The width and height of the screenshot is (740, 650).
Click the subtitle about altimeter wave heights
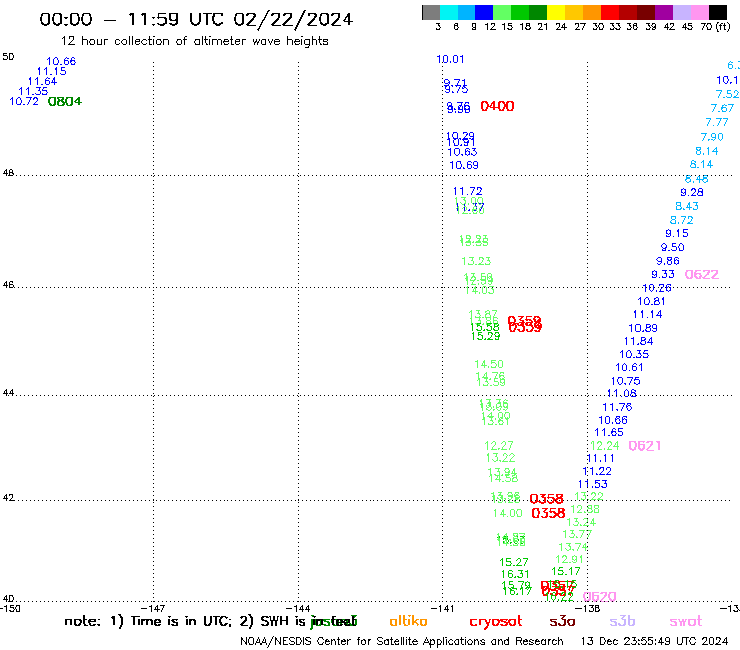(x=194, y=41)
